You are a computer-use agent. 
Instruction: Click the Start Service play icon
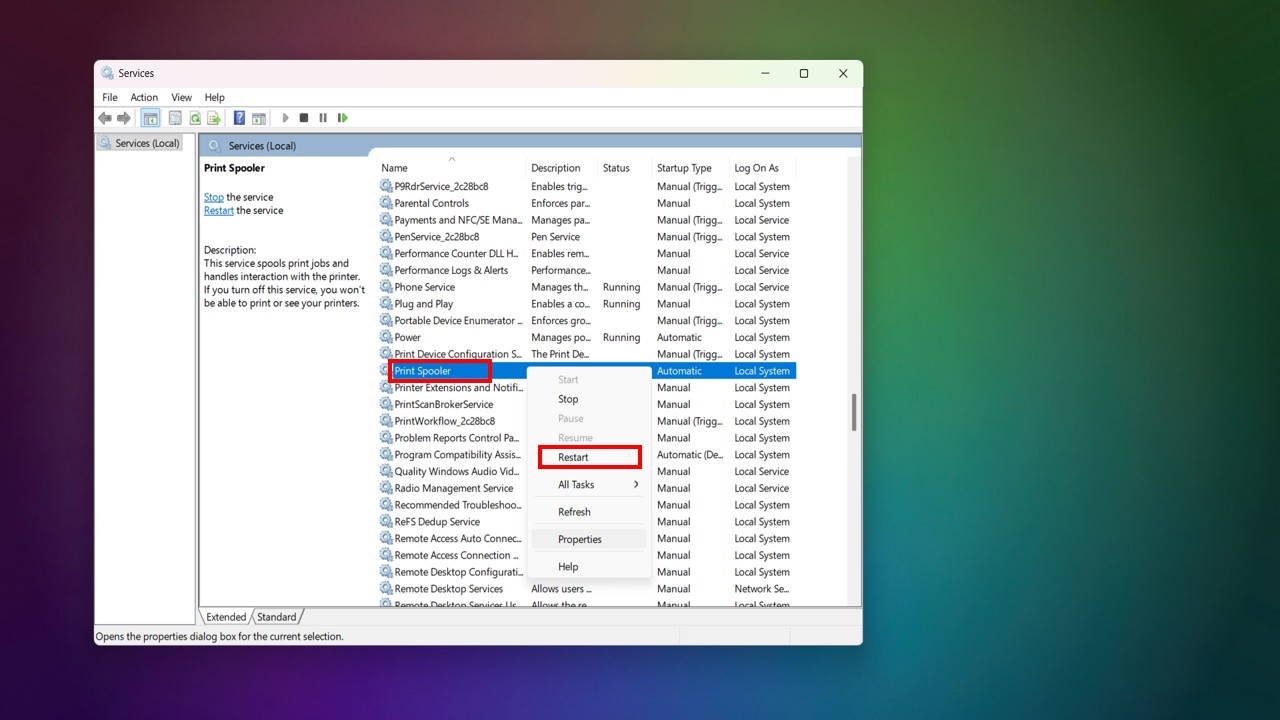click(285, 118)
